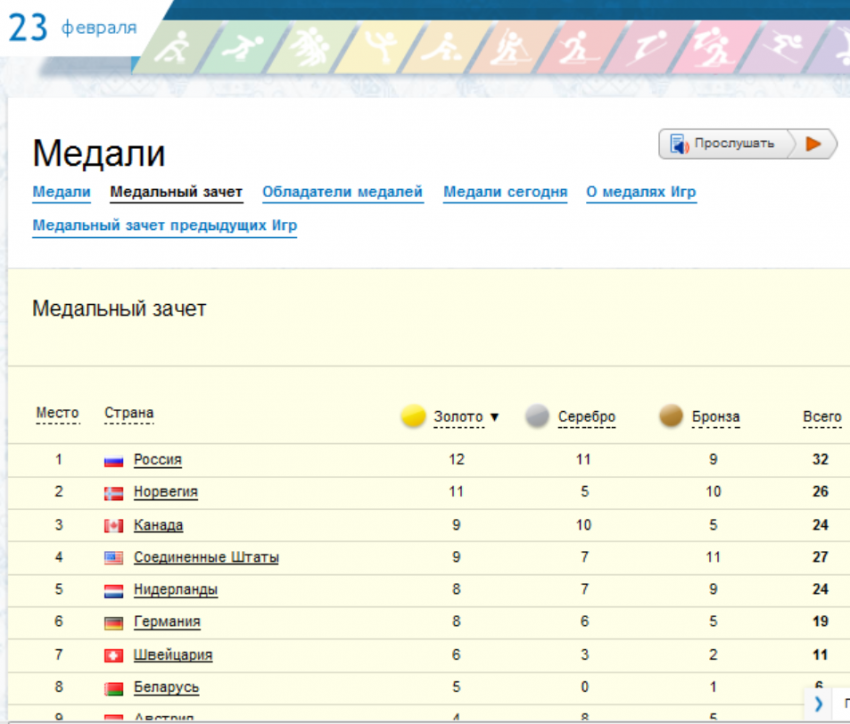Select the speed skating sport icon

pyautogui.click(x=240, y=46)
